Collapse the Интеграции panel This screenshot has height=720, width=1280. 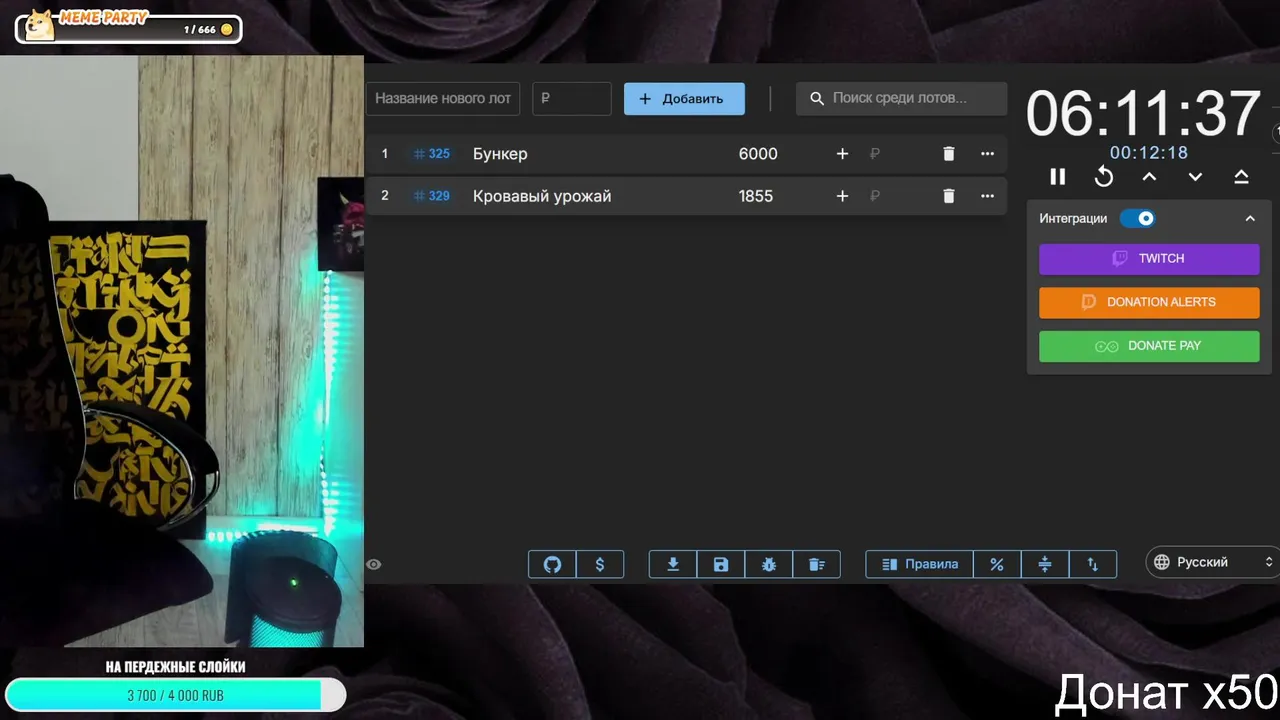click(x=1250, y=218)
